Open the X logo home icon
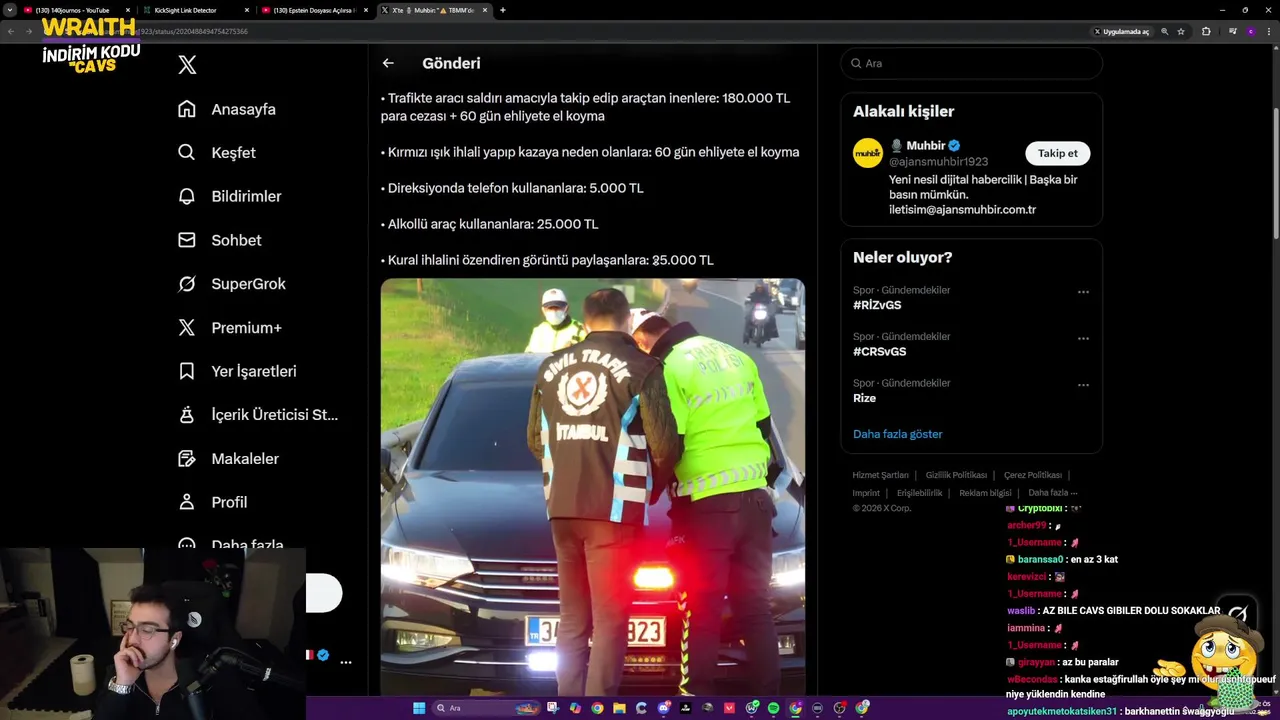The width and height of the screenshot is (1280, 720). click(187, 65)
